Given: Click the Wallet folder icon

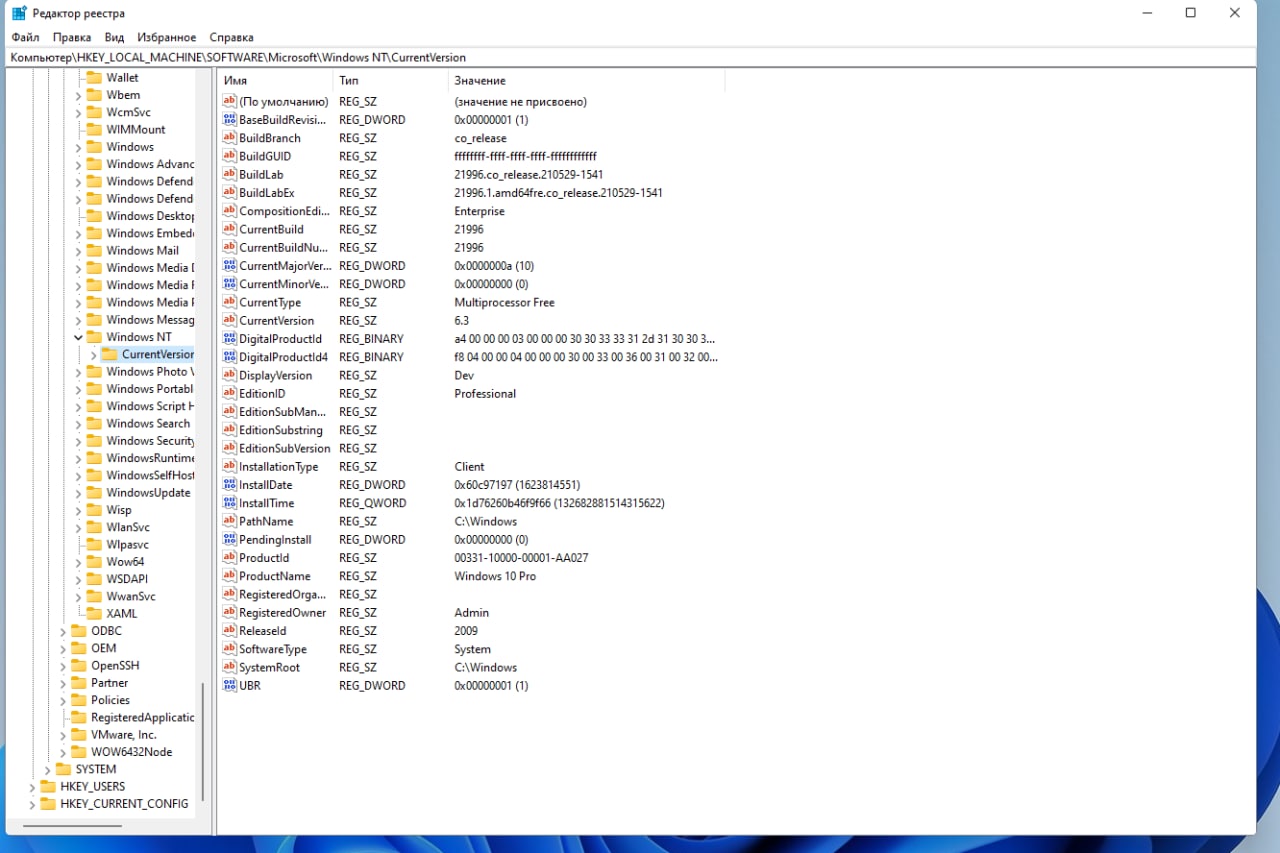Looking at the screenshot, I should 94,77.
